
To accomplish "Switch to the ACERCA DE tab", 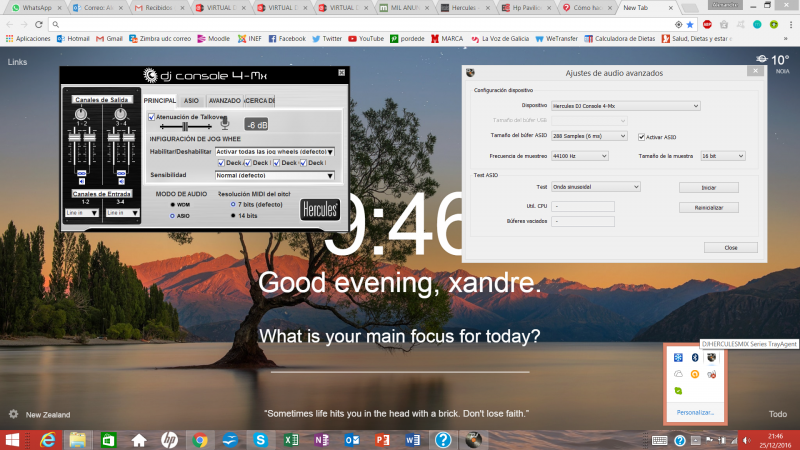I will [x=260, y=101].
